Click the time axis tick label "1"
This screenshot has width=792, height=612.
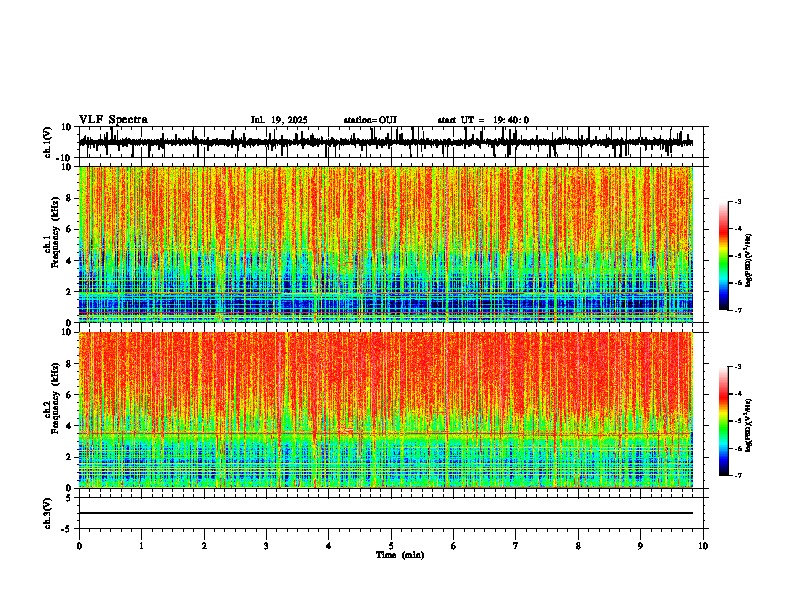tap(141, 546)
